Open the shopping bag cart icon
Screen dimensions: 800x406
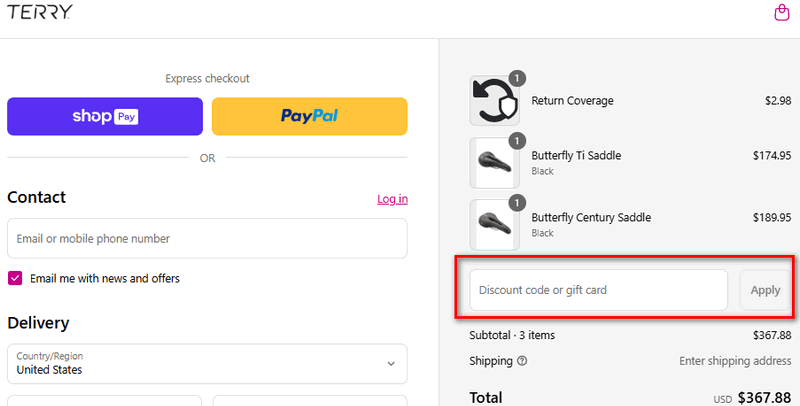[x=781, y=13]
